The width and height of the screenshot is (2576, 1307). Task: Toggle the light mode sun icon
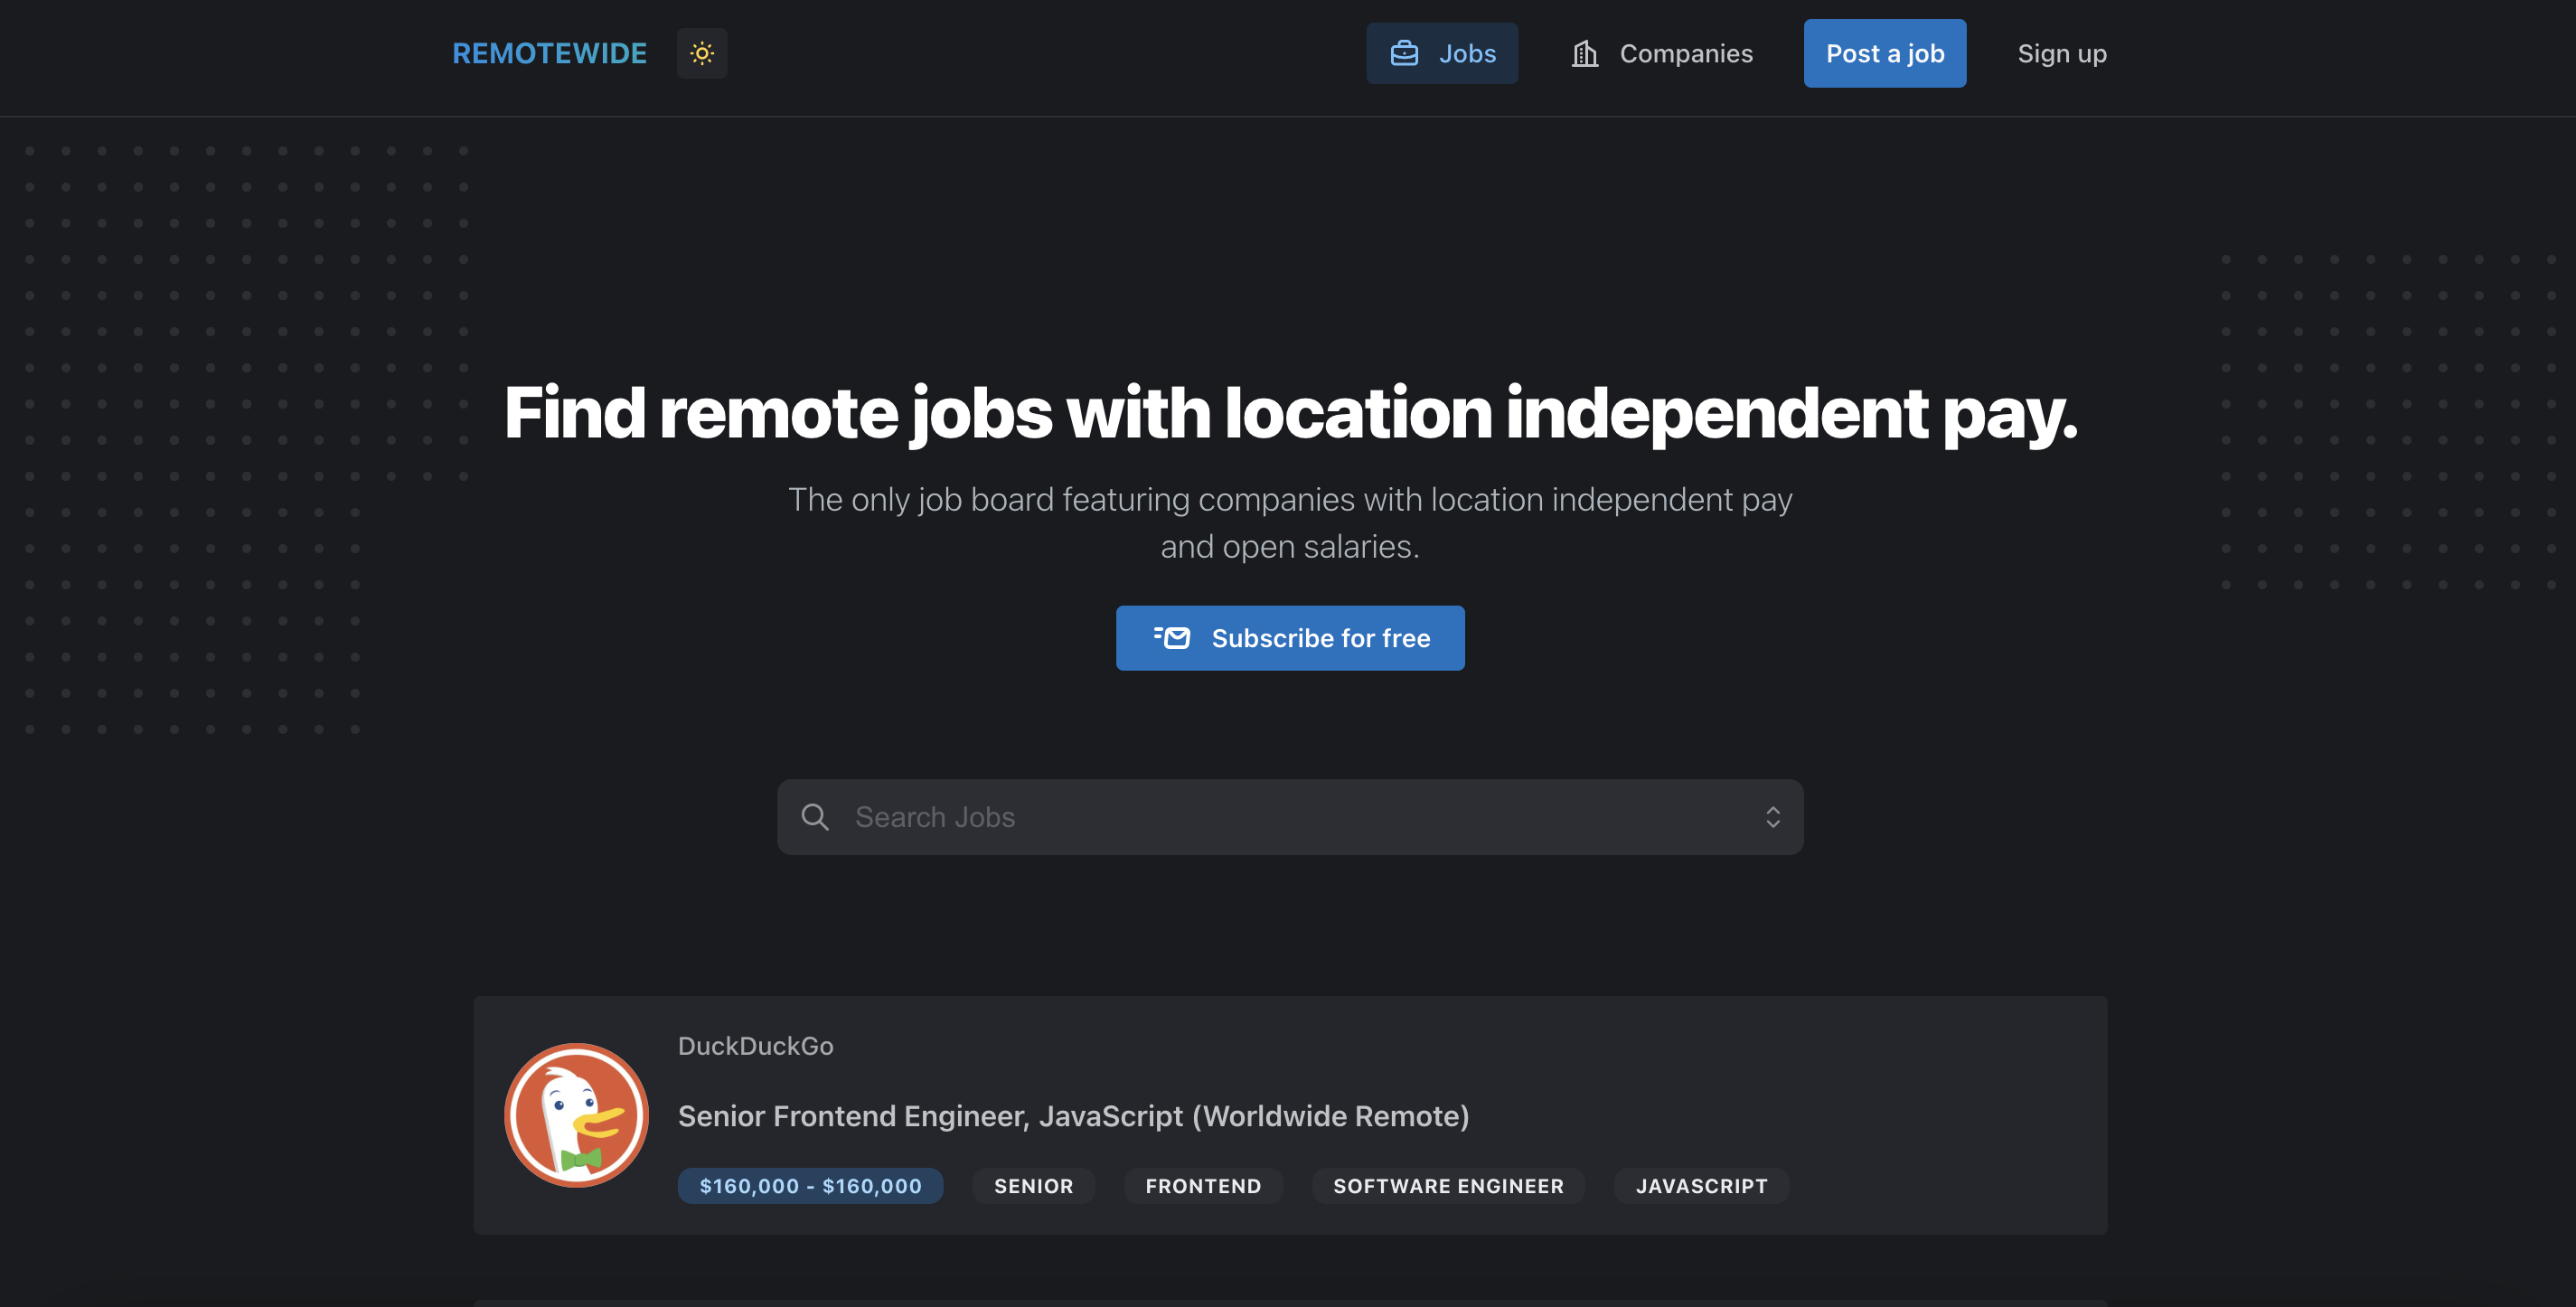(702, 53)
